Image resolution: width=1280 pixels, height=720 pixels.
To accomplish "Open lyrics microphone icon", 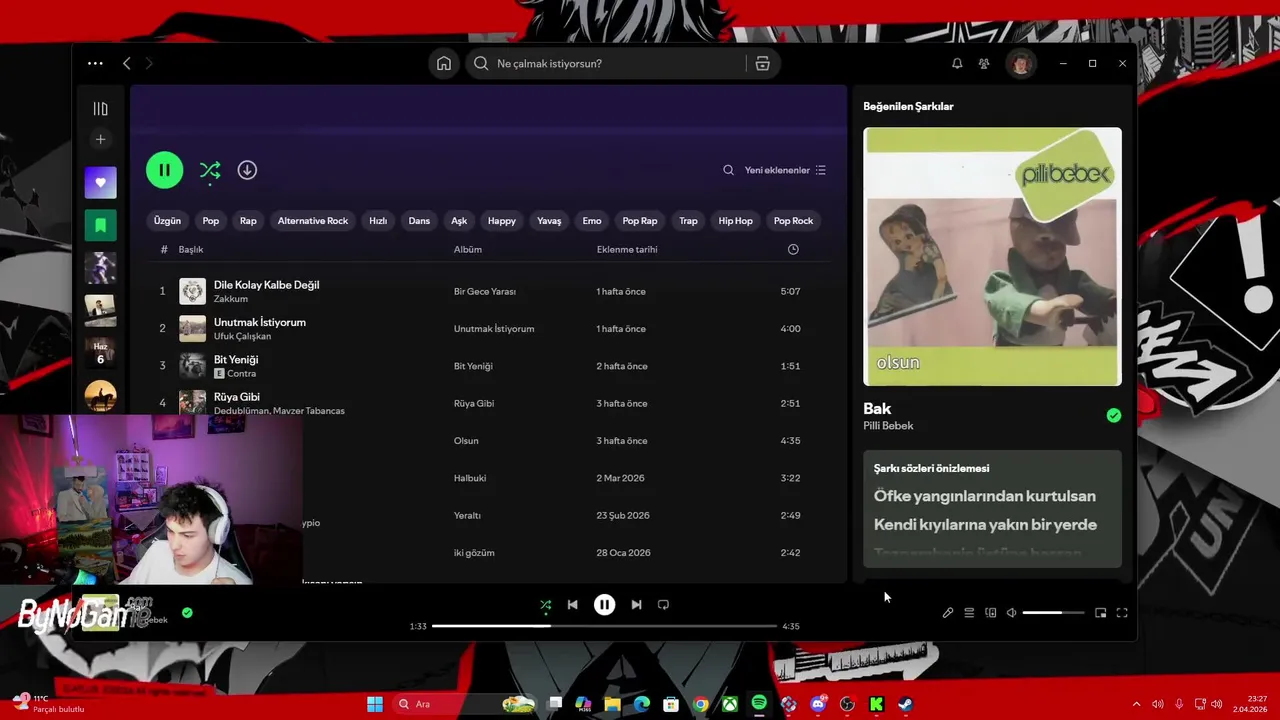I will [948, 613].
